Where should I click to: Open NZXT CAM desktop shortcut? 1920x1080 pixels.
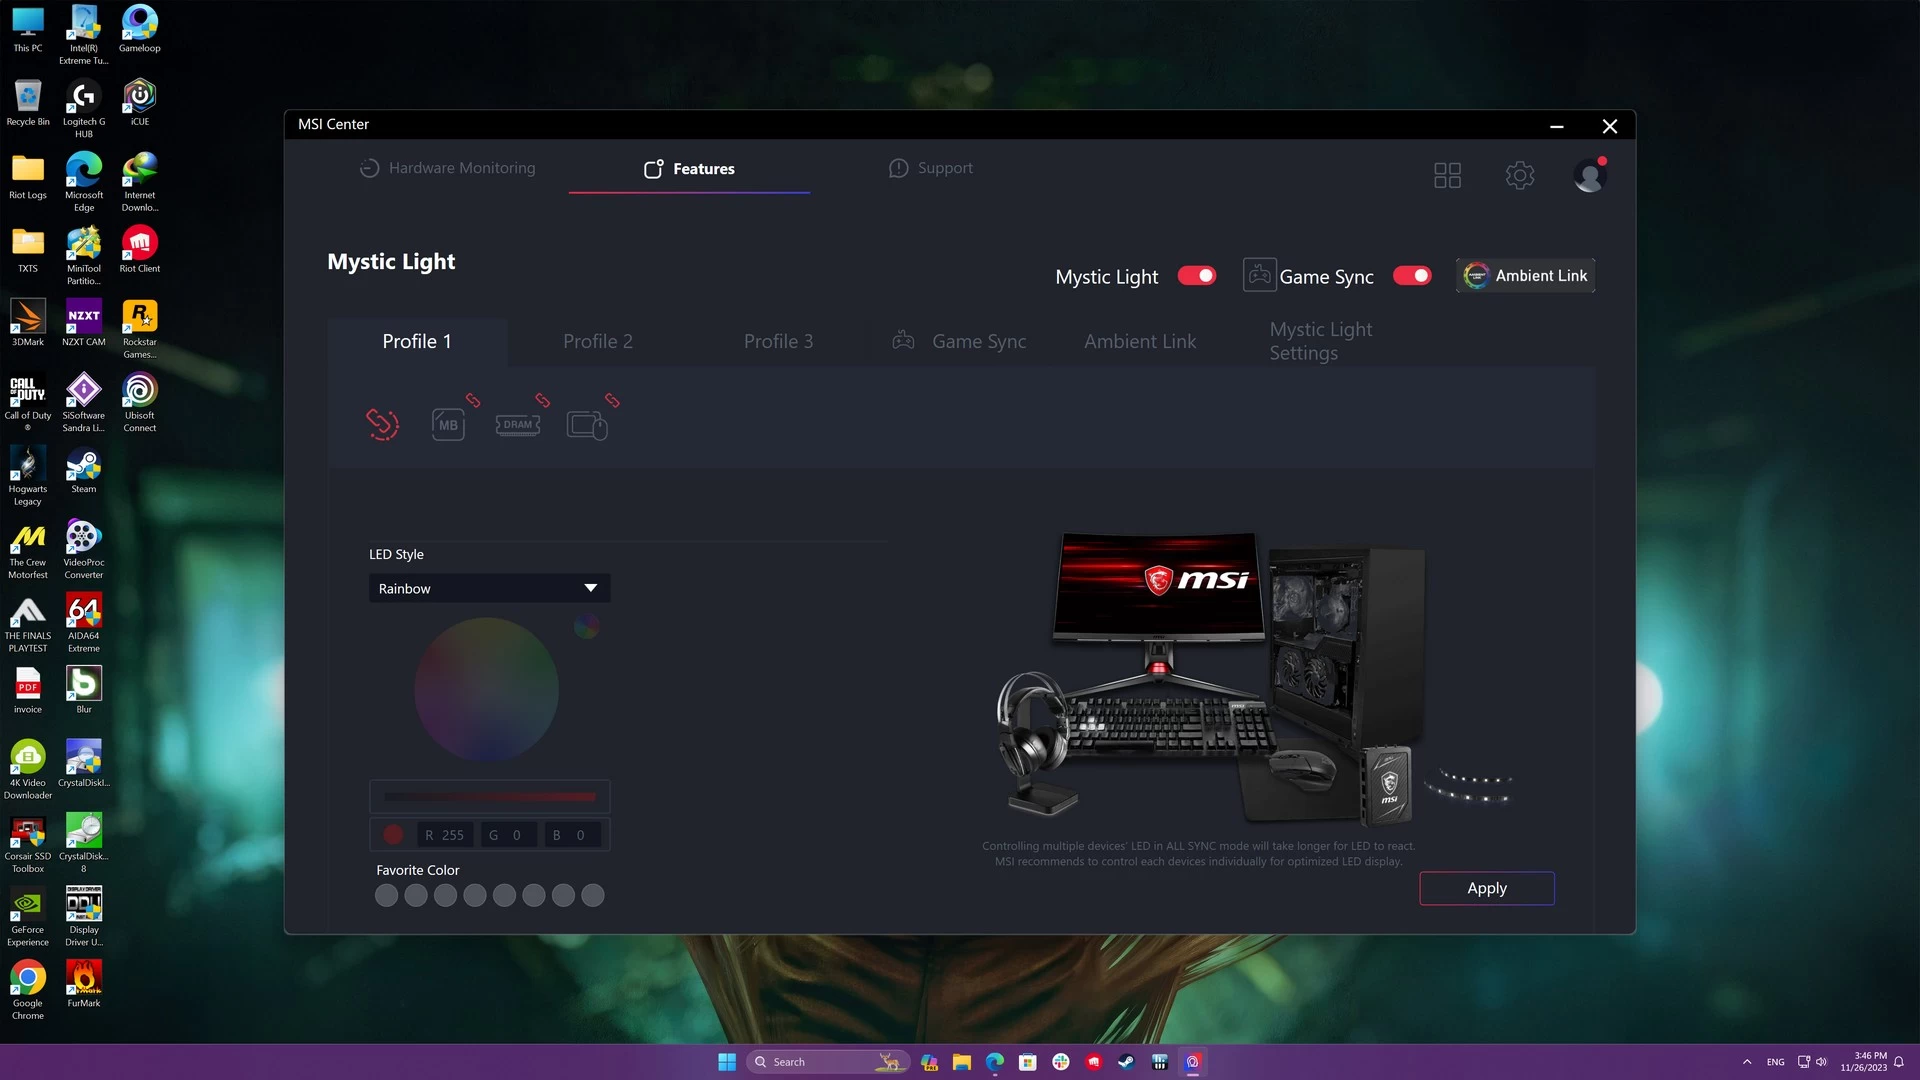click(x=84, y=323)
